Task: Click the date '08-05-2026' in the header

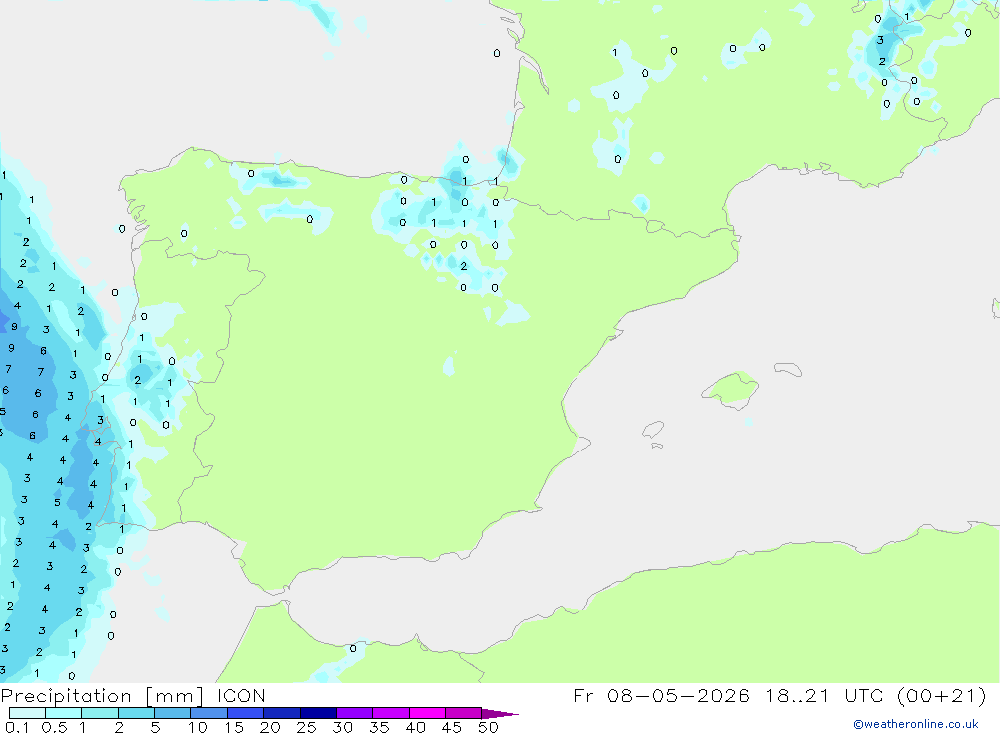Action: coord(678,695)
